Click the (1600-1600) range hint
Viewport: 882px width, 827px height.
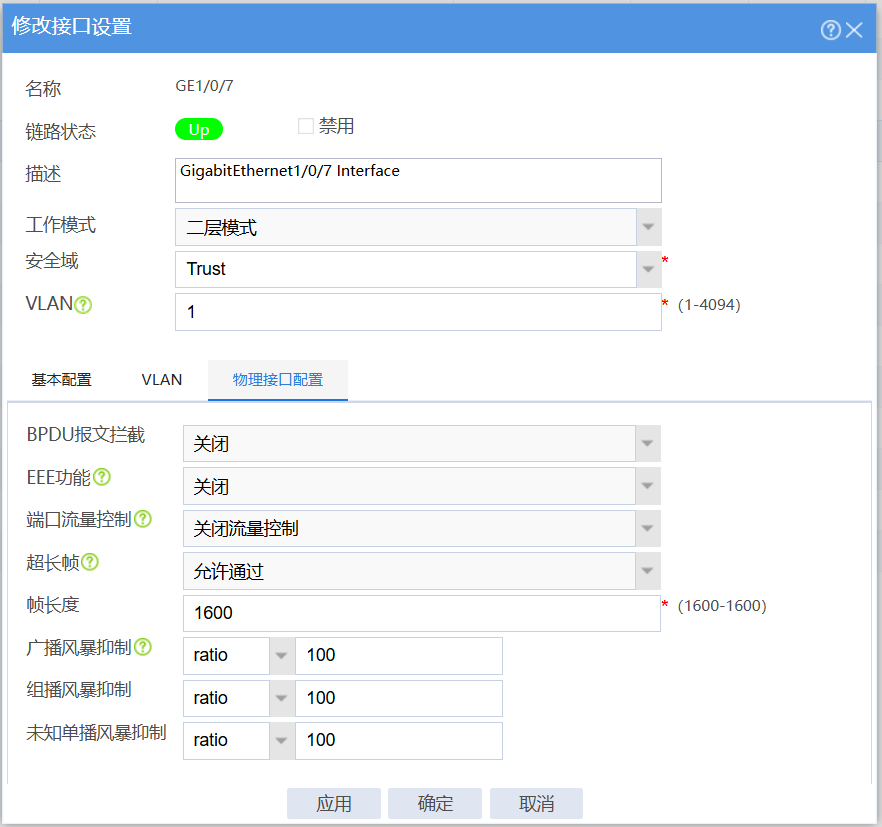(722, 606)
